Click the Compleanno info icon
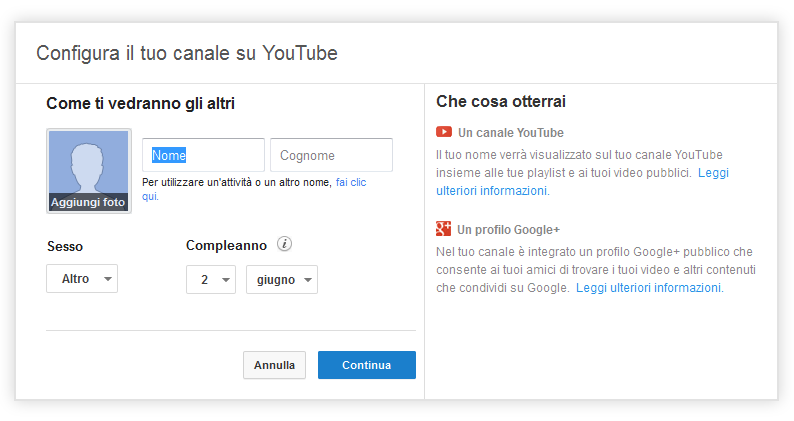 [x=284, y=244]
